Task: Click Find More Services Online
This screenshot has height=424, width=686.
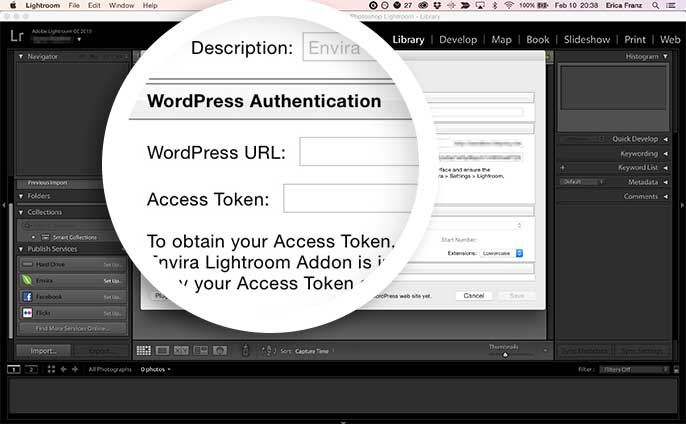Action: [73, 328]
